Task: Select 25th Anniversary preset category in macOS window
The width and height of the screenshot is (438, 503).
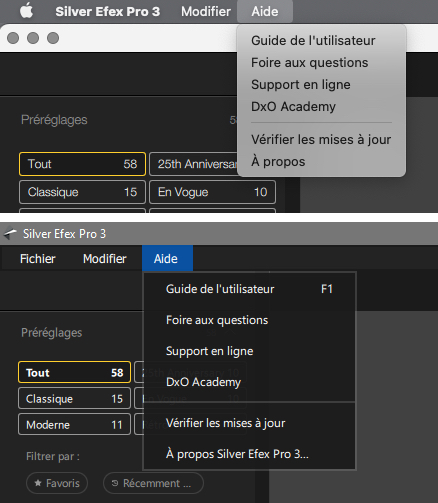Action: coord(193,164)
